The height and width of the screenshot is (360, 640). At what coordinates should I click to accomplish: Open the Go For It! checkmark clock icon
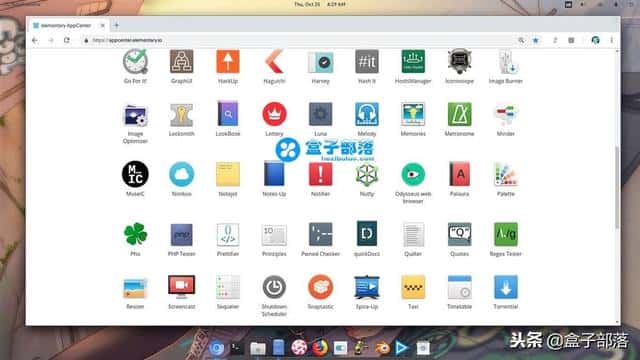click(x=135, y=62)
